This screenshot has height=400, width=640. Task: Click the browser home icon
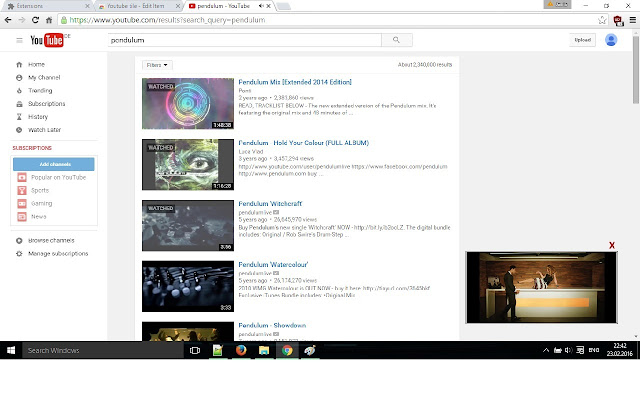49,20
